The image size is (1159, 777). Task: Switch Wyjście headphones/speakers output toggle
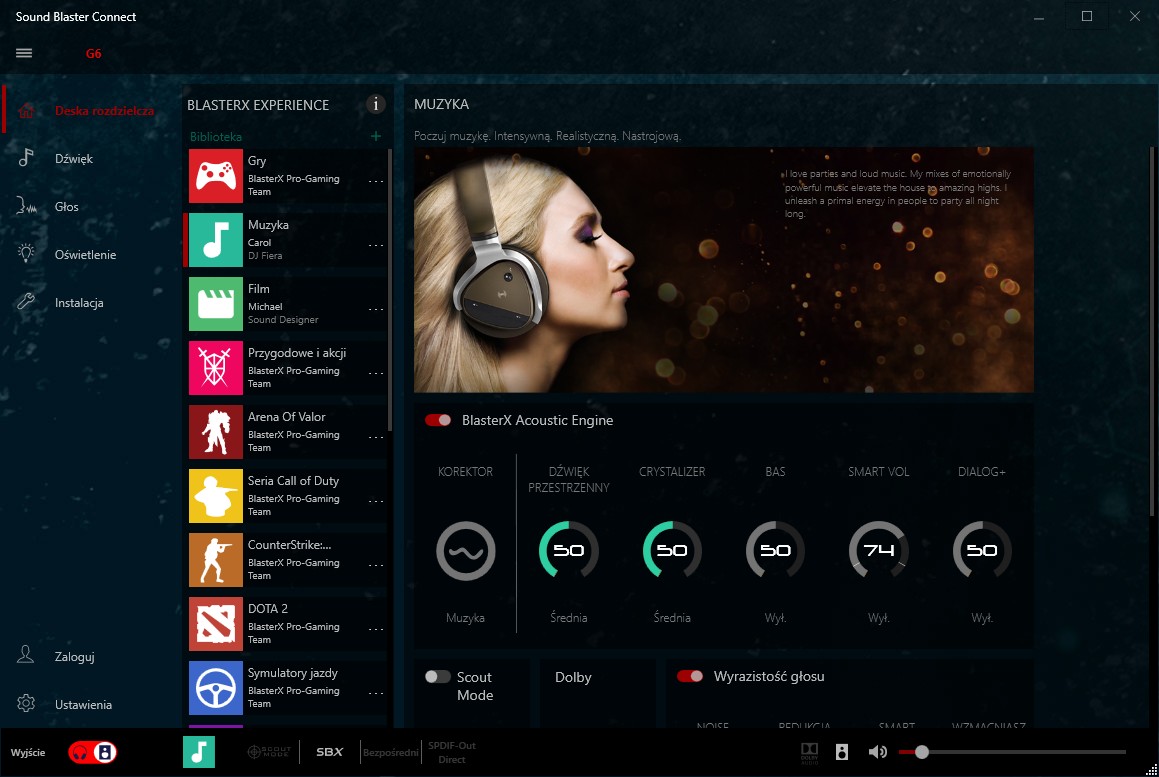[x=92, y=752]
